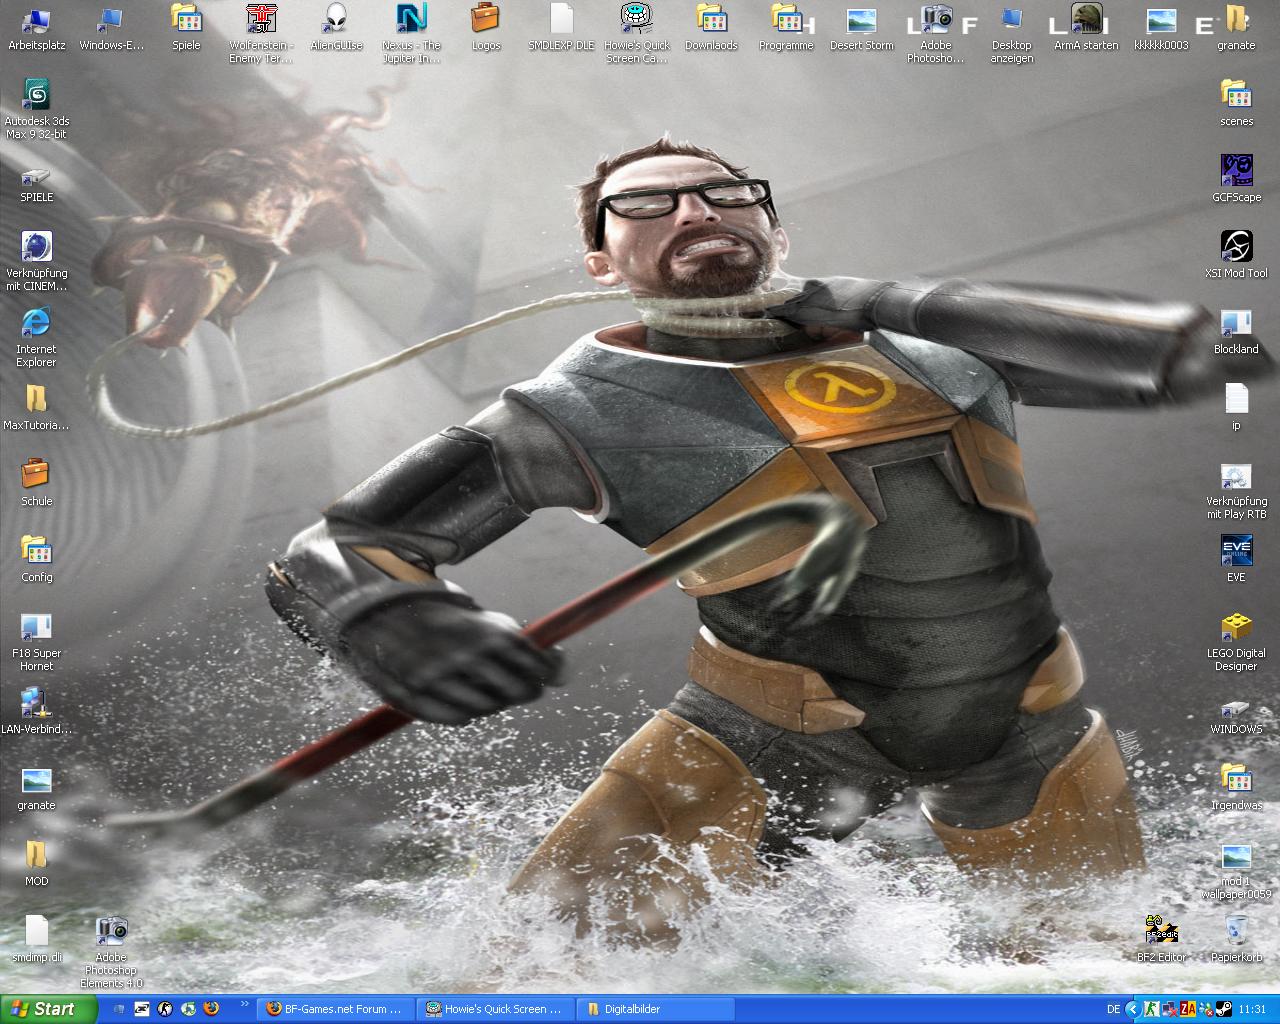This screenshot has height=1024, width=1280.
Task: Click the Counter-Strike Quick Launch icon
Action: (x=165, y=1009)
